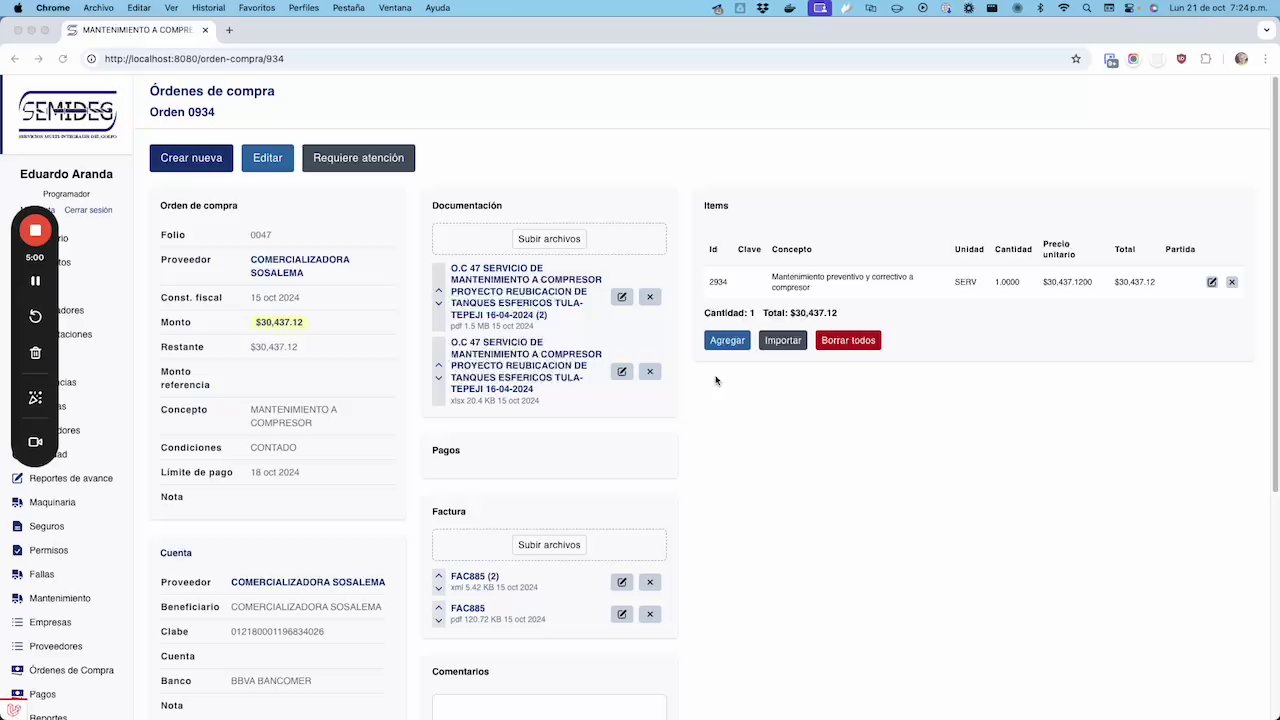The image size is (1280, 720).
Task: Click inside the Comentarios text field
Action: pyautogui.click(x=549, y=707)
